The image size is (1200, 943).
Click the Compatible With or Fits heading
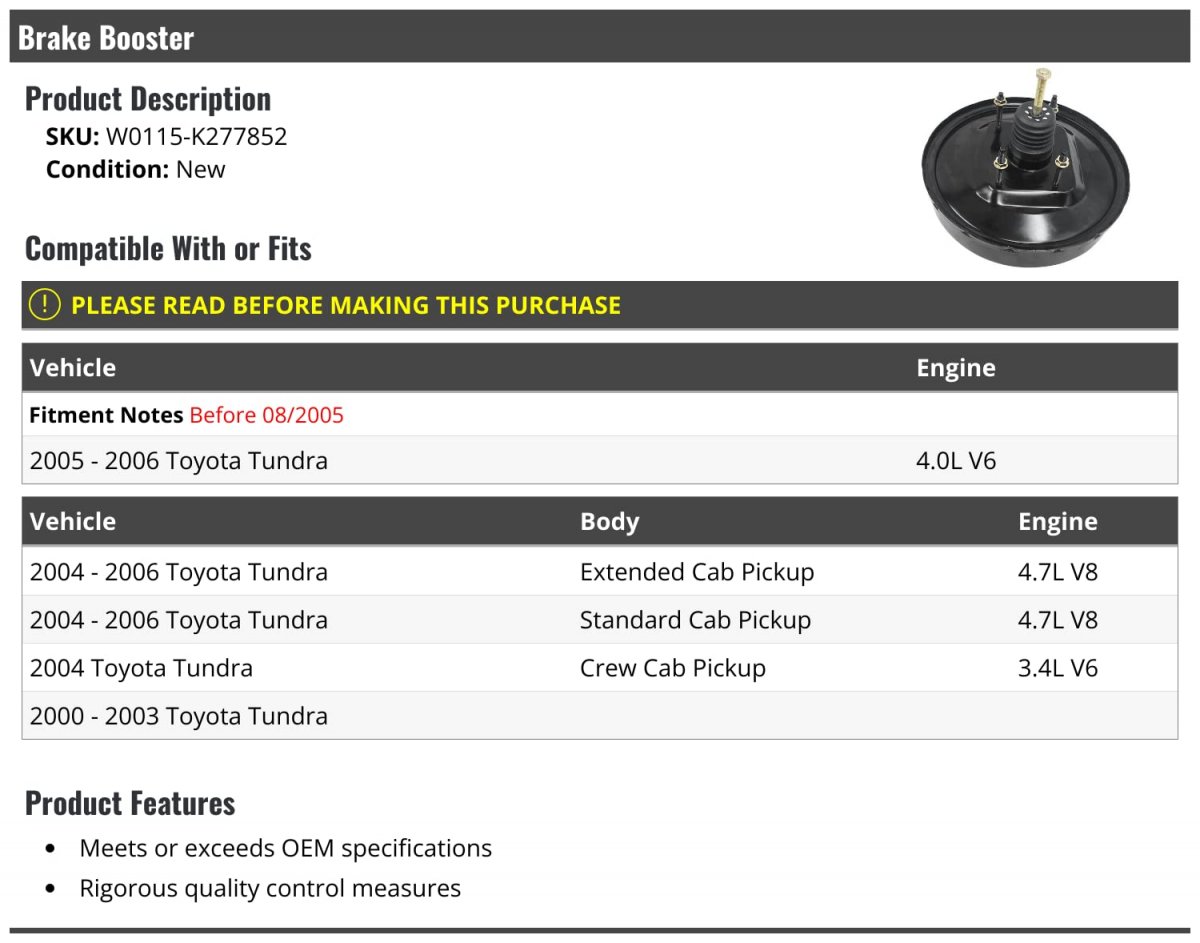[x=168, y=248]
